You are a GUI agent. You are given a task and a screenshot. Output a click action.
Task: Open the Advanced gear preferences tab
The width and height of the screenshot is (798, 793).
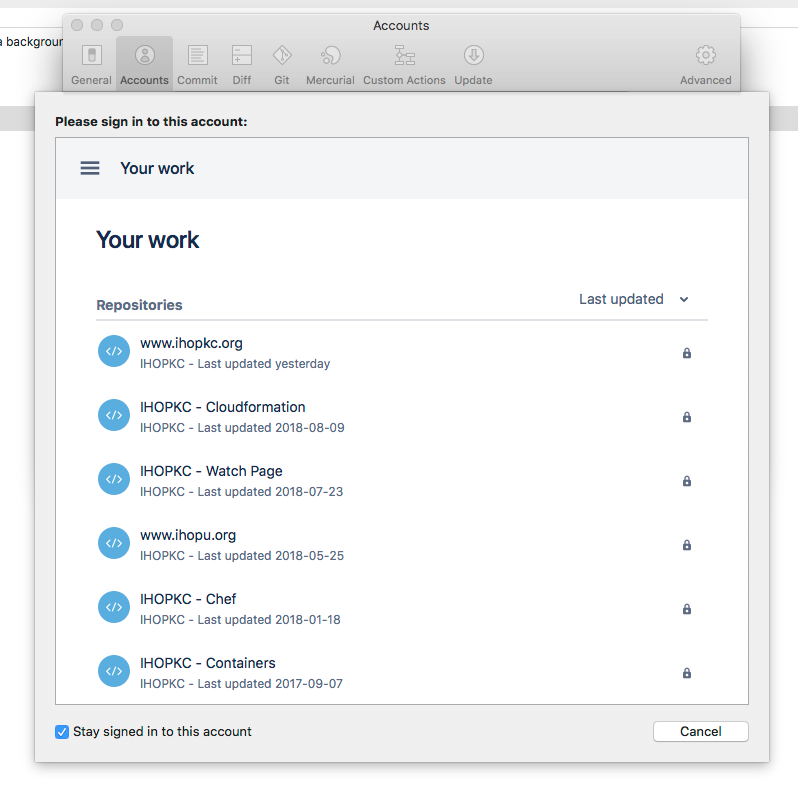pyautogui.click(x=705, y=65)
